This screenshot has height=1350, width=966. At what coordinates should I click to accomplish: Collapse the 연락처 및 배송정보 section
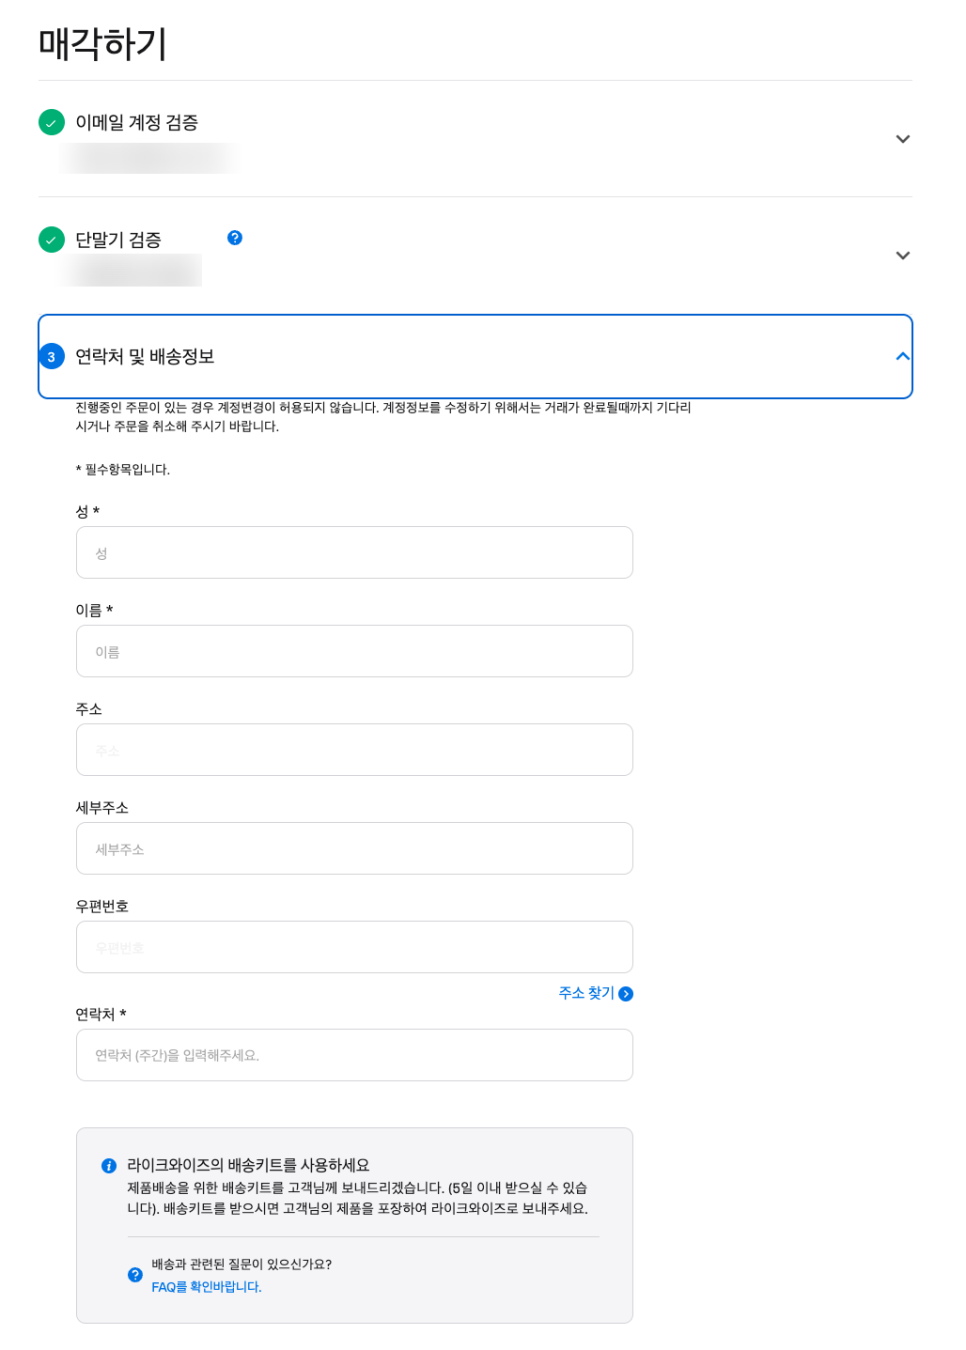(x=902, y=356)
